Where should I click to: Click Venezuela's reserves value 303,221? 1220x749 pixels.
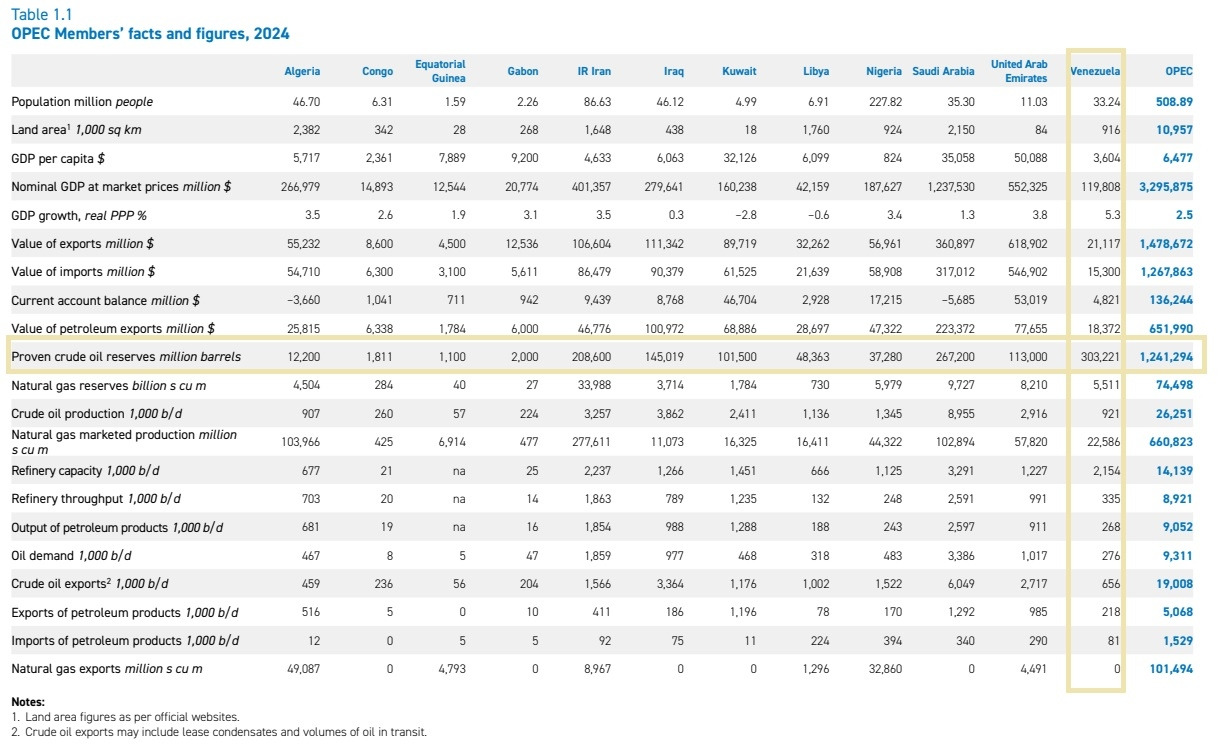pyautogui.click(x=1101, y=357)
